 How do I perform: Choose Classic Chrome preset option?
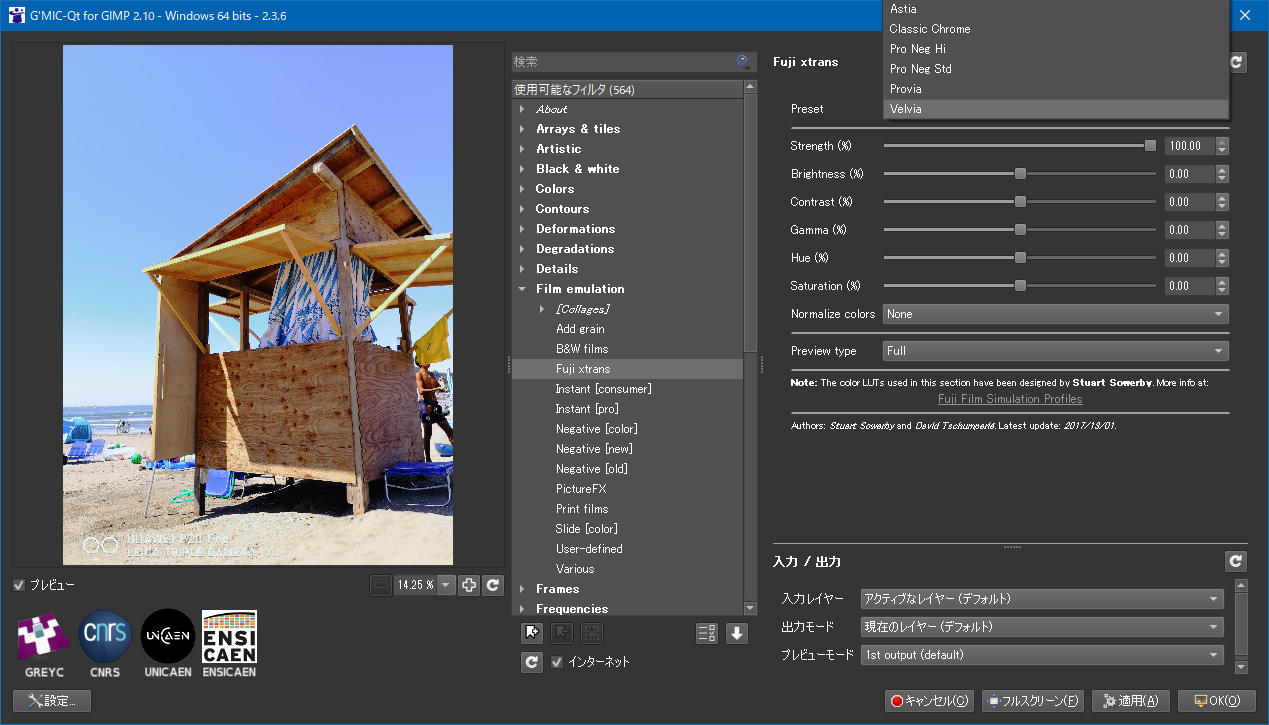pos(1055,29)
